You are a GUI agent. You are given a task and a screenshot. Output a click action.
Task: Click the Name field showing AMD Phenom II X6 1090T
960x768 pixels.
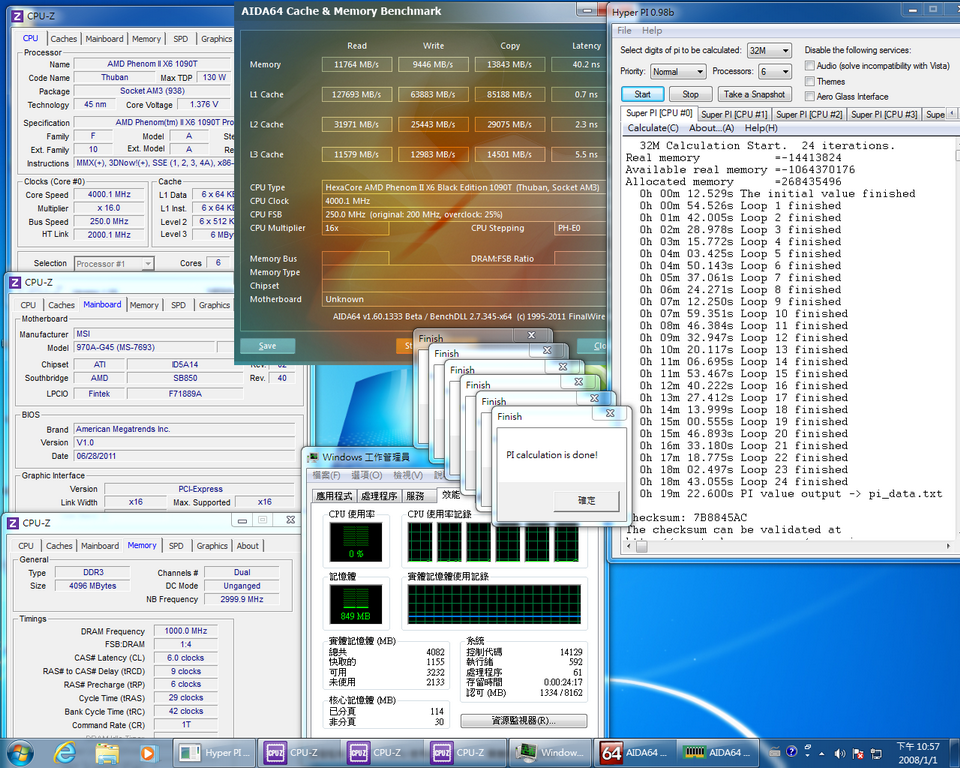(152, 64)
